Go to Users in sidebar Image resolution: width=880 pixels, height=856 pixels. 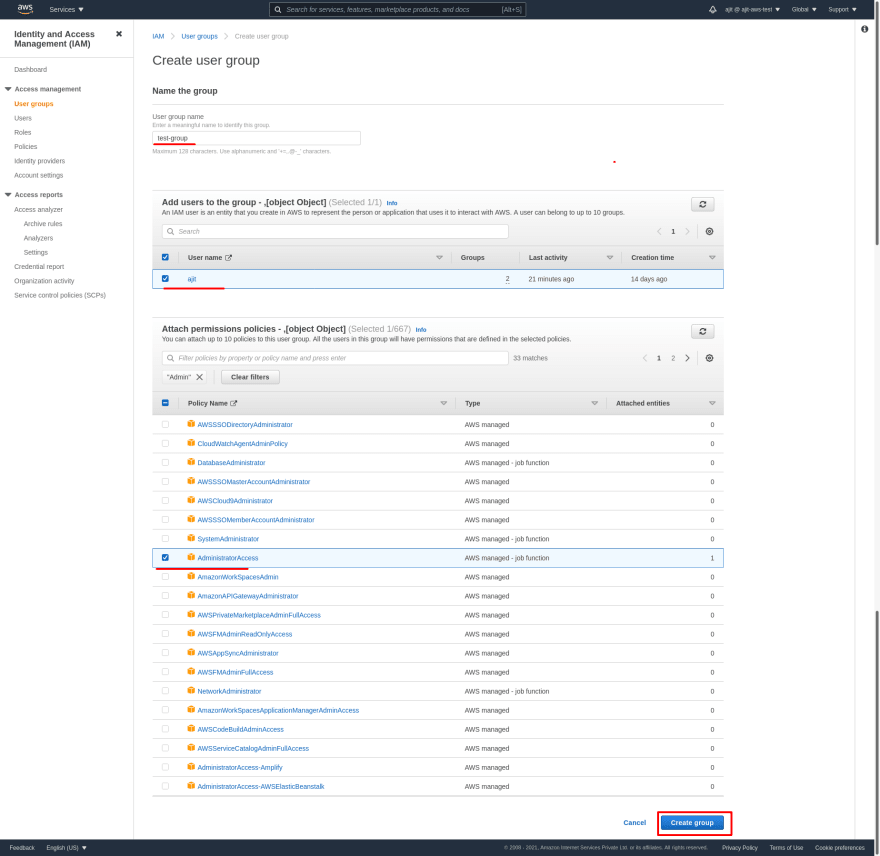click(x=23, y=118)
